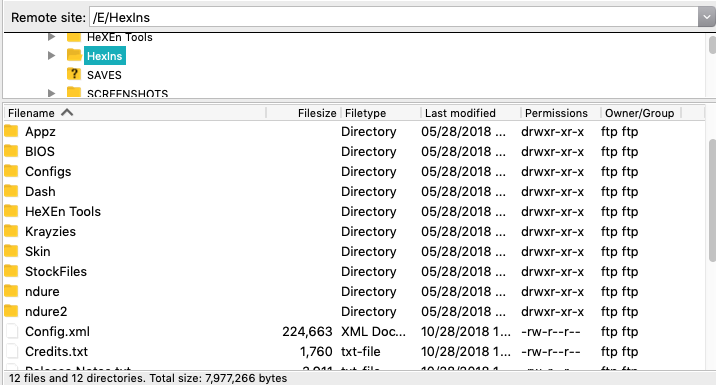Click the 1,760 filesize value
This screenshot has width=716, height=385.
(x=316, y=352)
